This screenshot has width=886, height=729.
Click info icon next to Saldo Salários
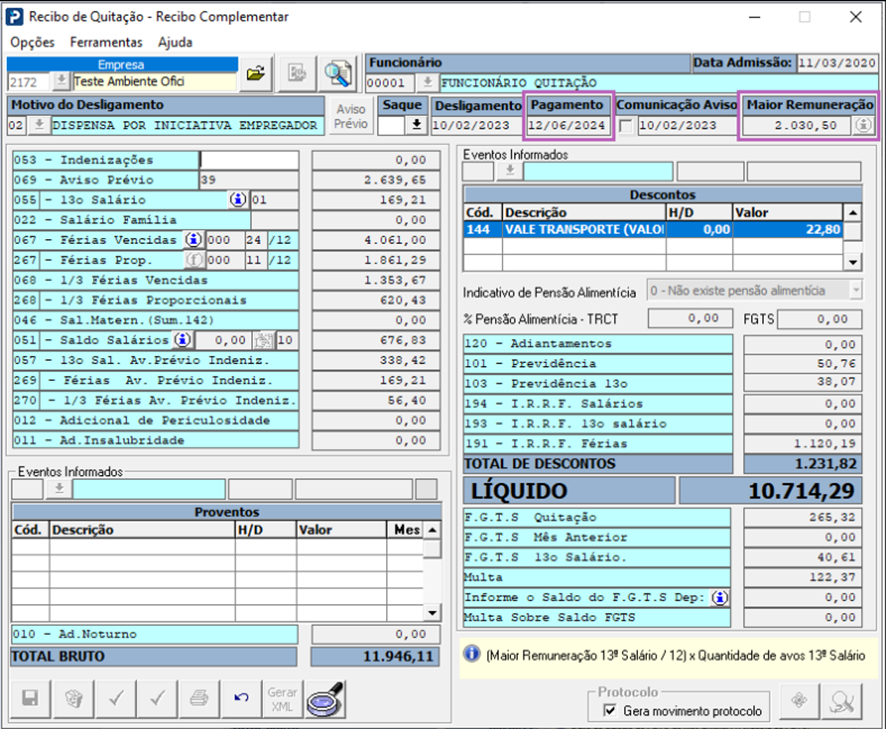(x=184, y=340)
